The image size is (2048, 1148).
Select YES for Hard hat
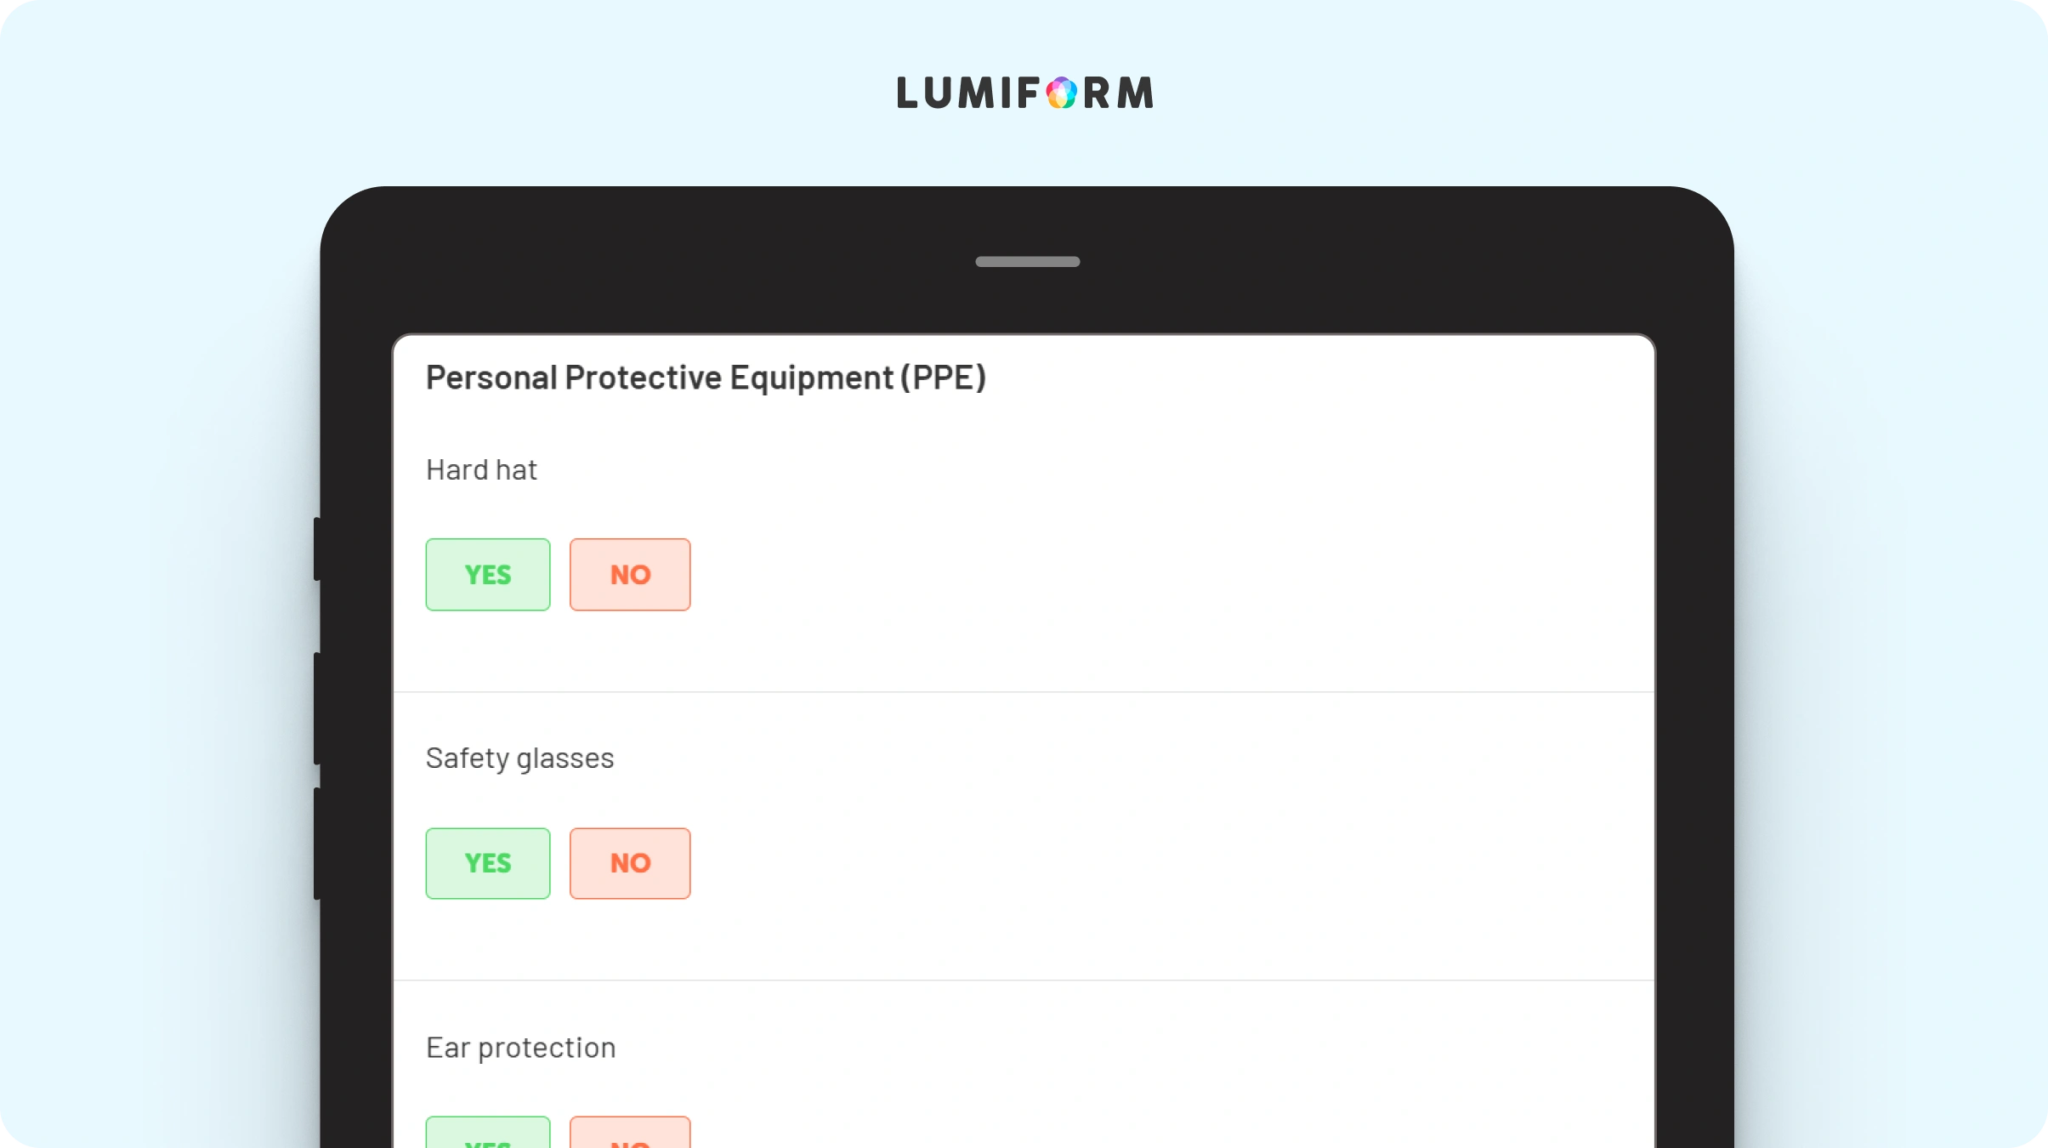point(488,574)
